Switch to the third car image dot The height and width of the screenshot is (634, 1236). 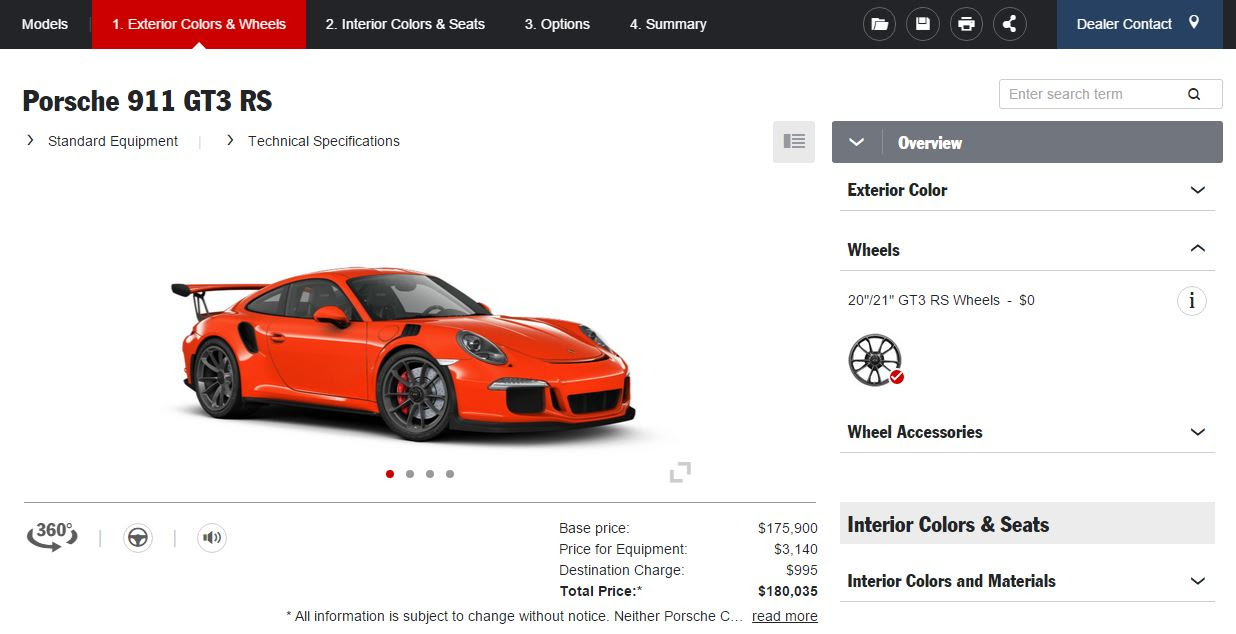[x=430, y=474]
